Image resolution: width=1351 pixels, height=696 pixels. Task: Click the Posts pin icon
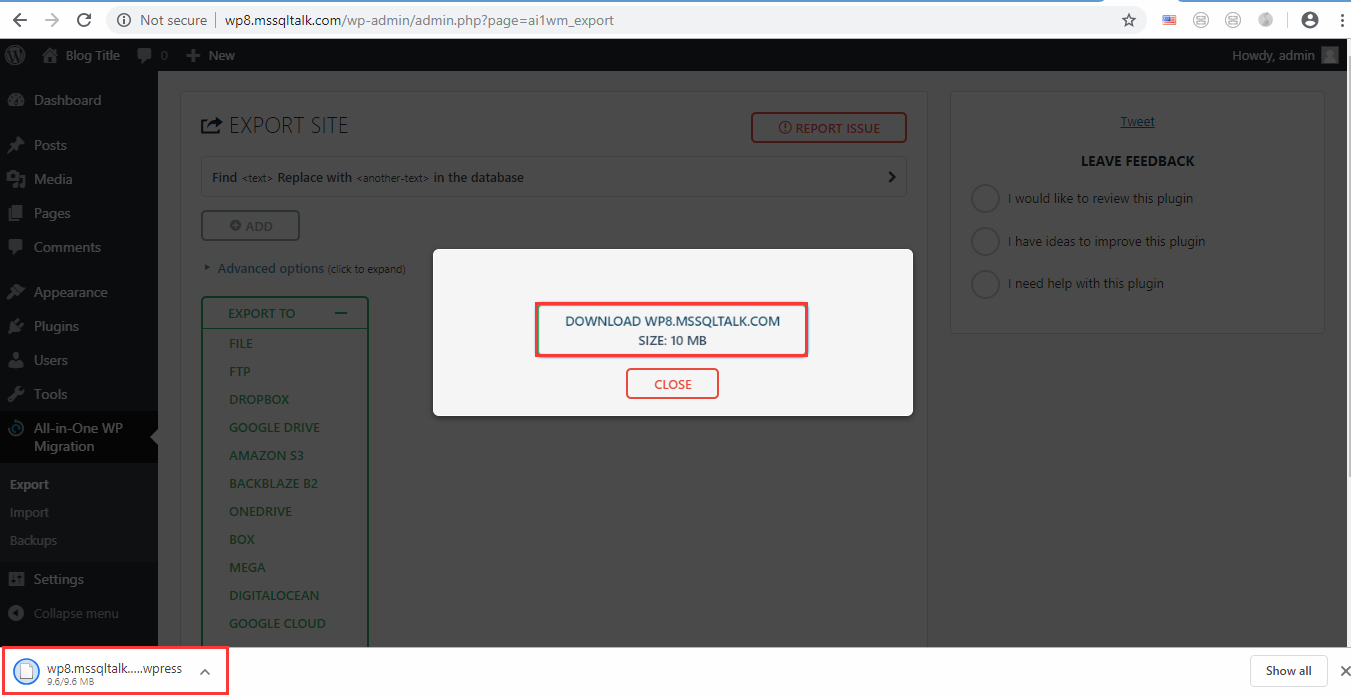[x=15, y=145]
